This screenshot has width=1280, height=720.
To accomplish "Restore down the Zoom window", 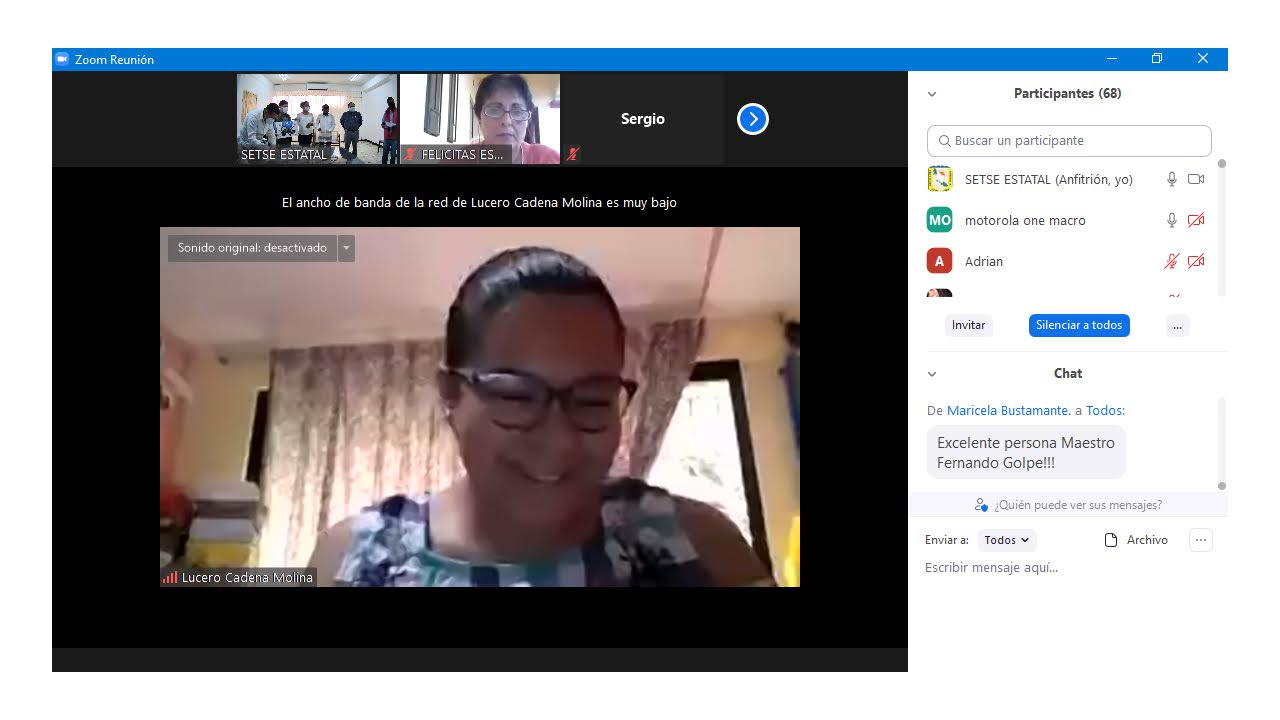I will [x=1157, y=59].
